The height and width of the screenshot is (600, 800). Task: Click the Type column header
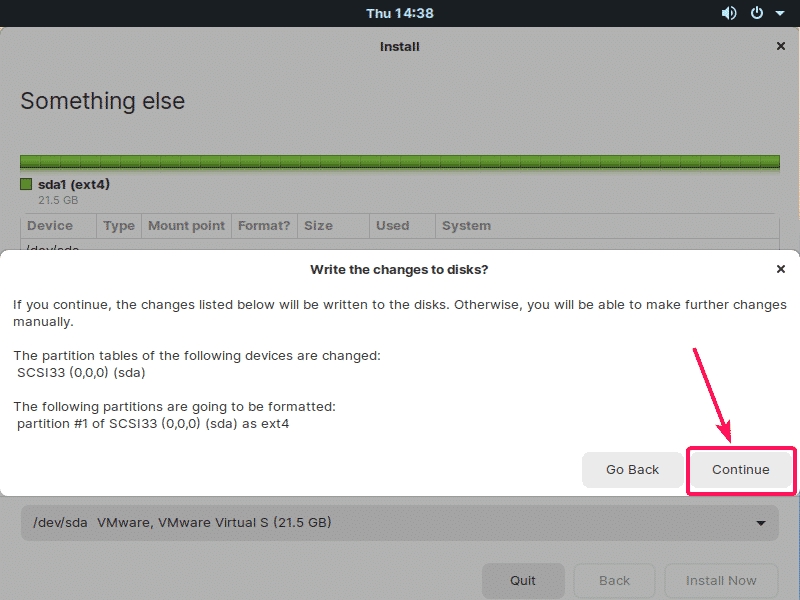pyautogui.click(x=119, y=226)
